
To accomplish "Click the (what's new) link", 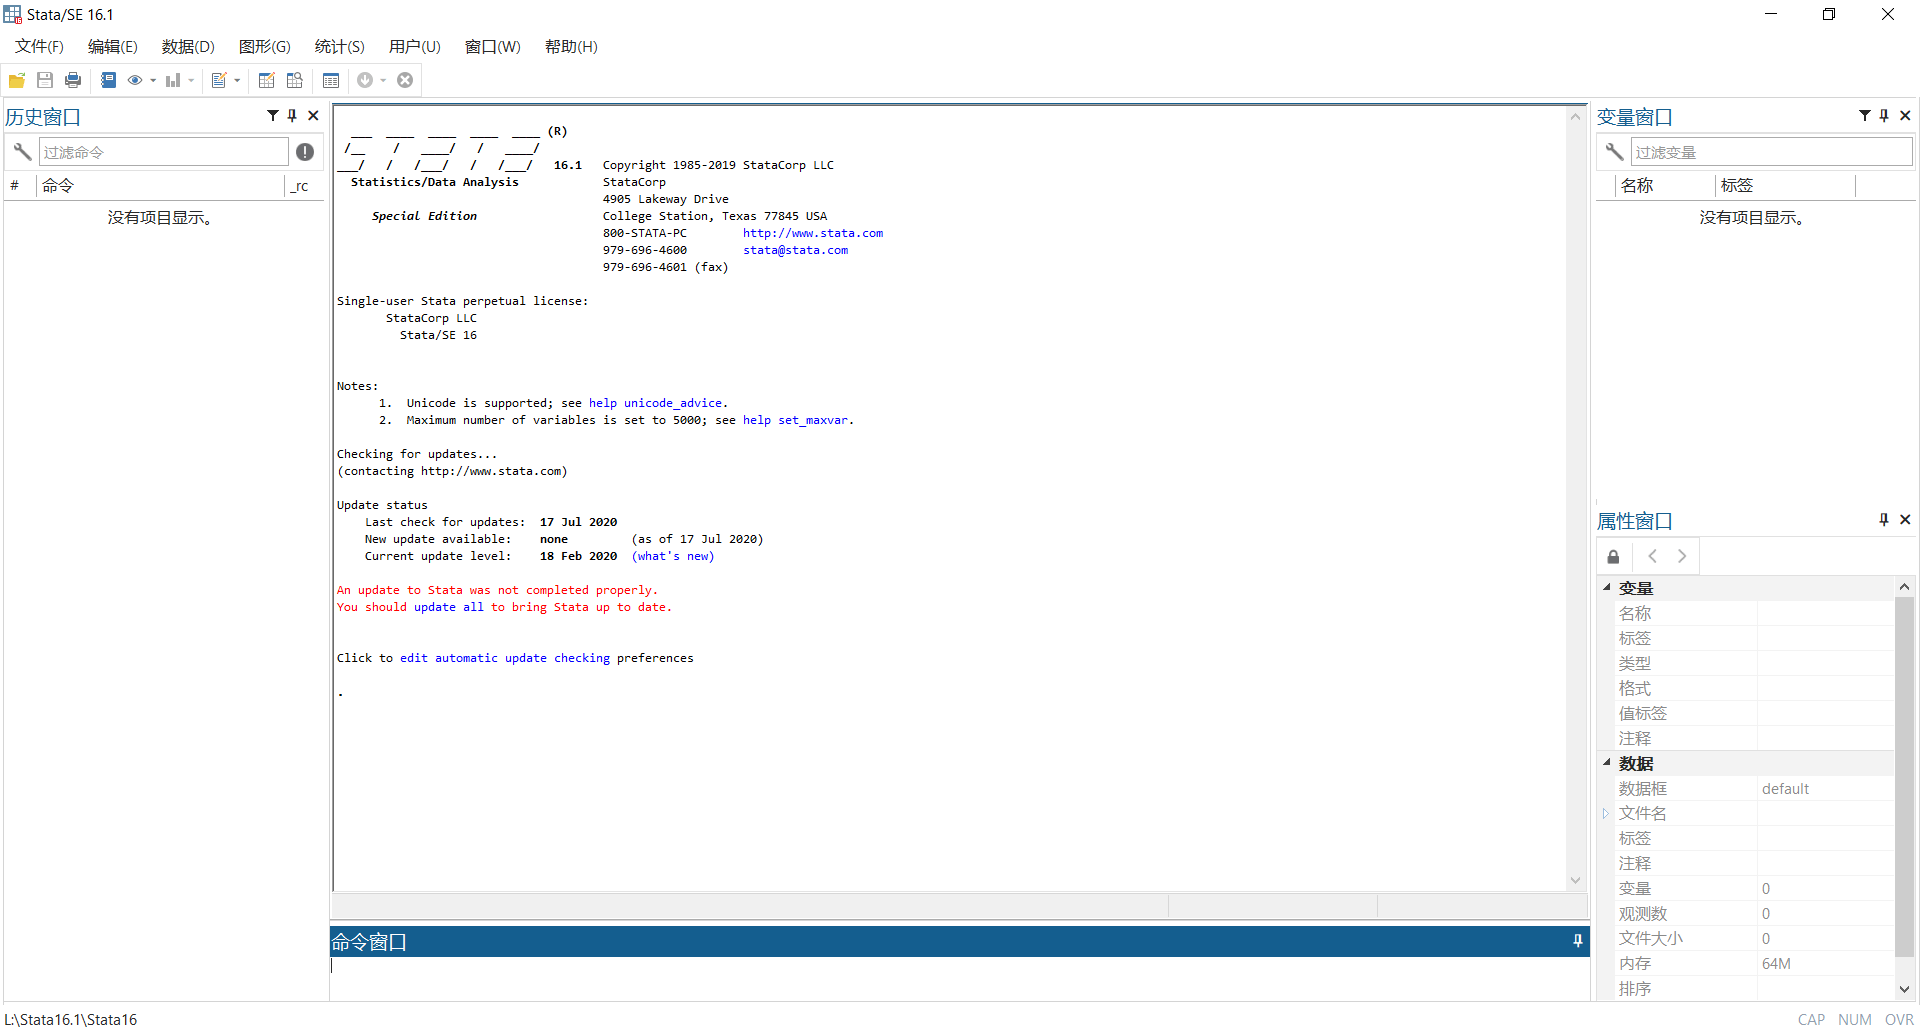I will pyautogui.click(x=673, y=556).
